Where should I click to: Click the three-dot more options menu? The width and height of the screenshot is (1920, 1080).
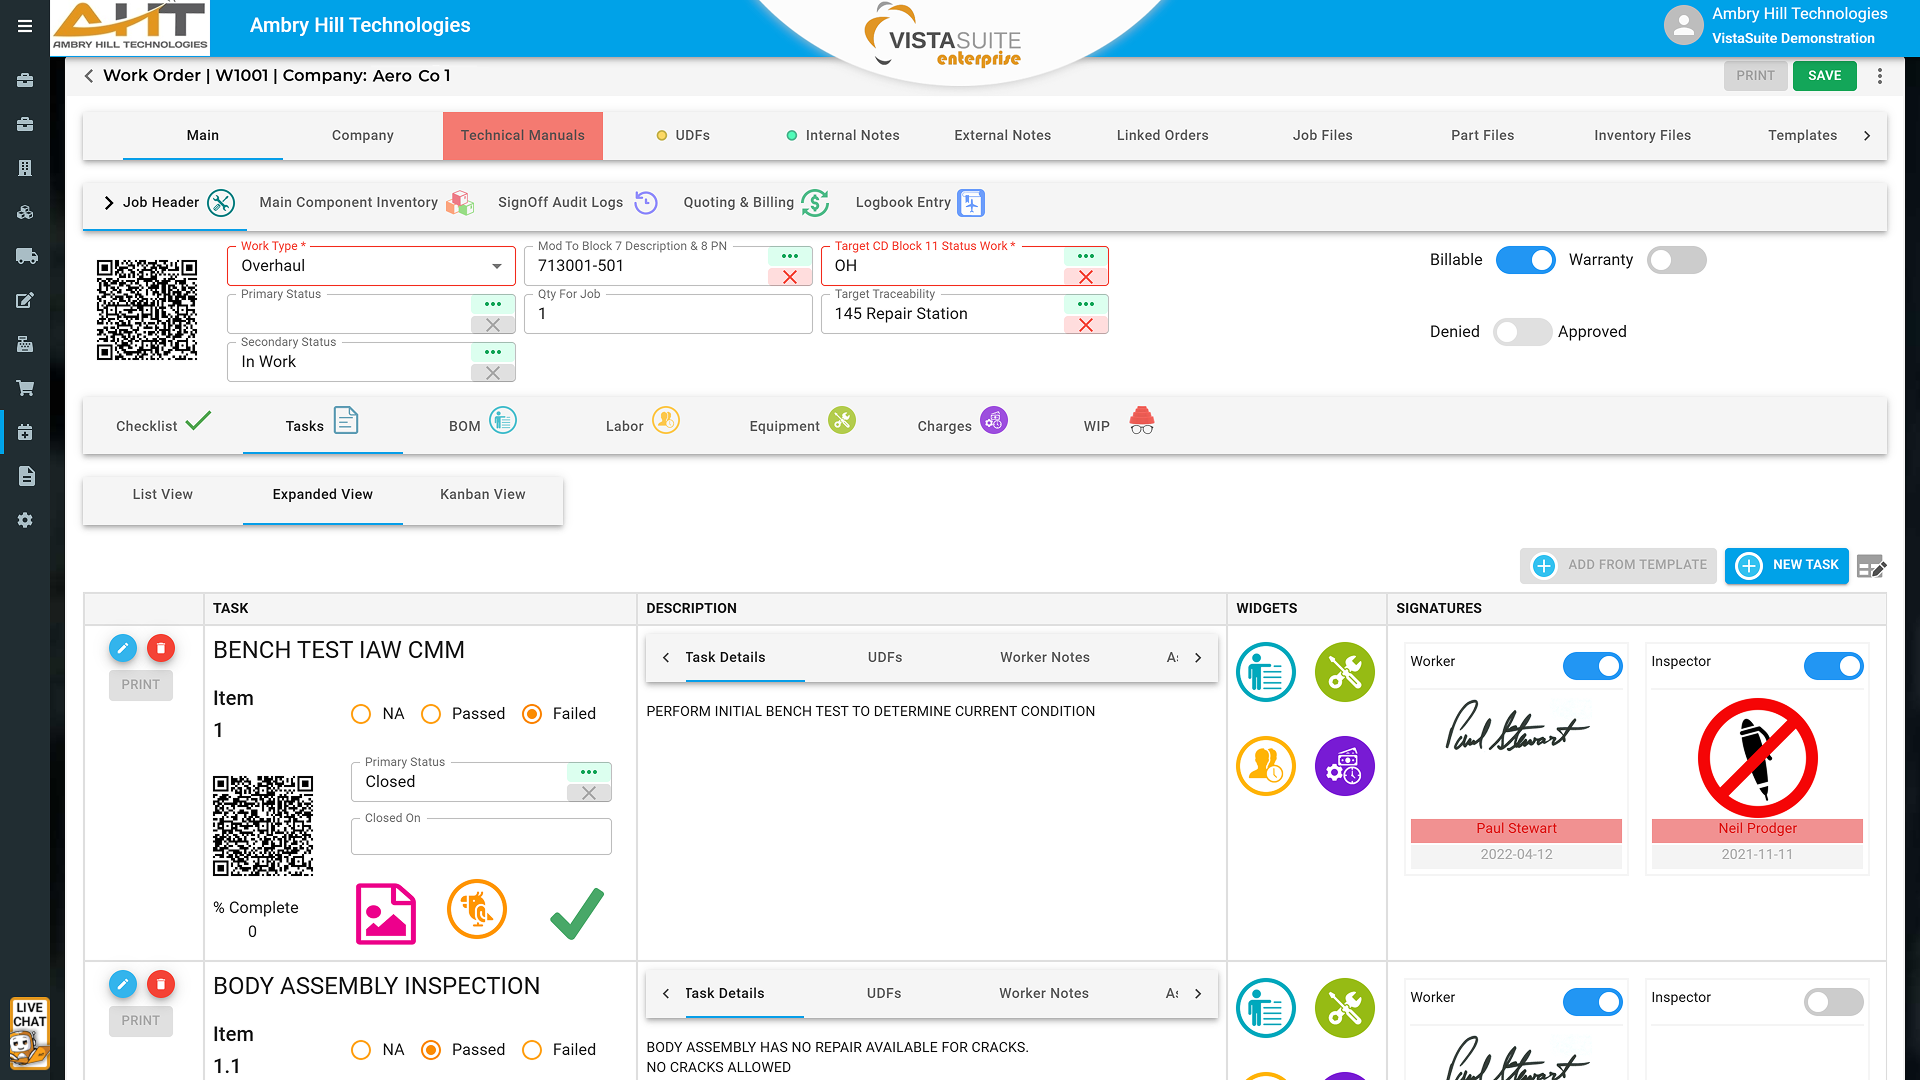pos(1880,76)
